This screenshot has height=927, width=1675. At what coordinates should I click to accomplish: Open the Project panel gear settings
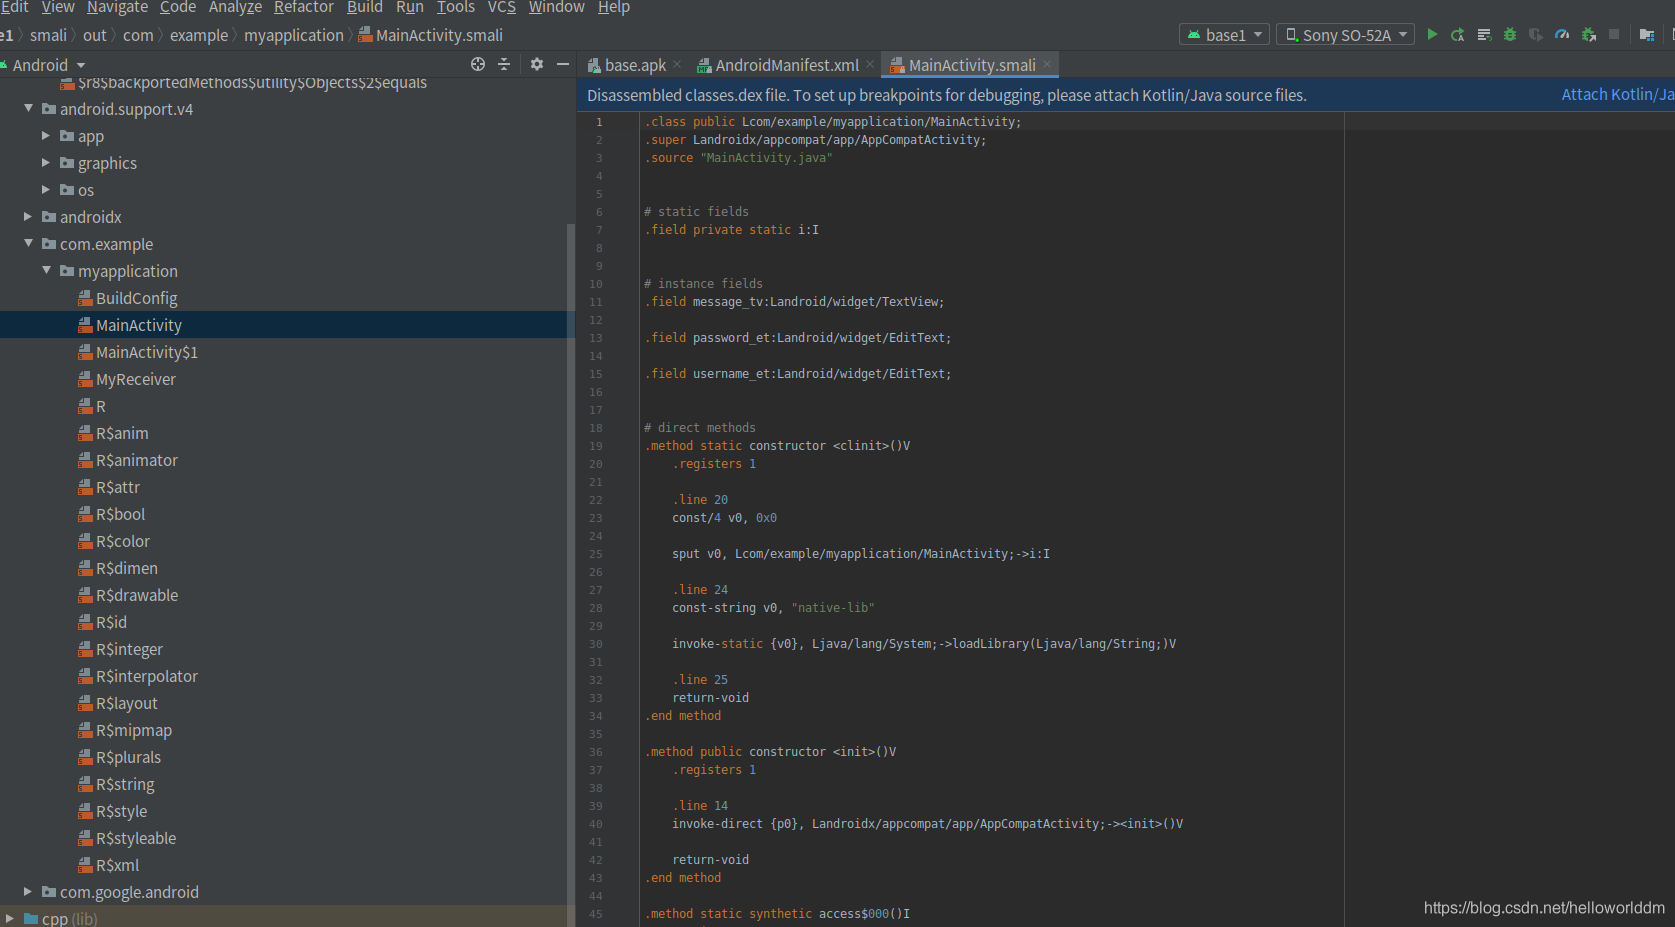coord(537,64)
